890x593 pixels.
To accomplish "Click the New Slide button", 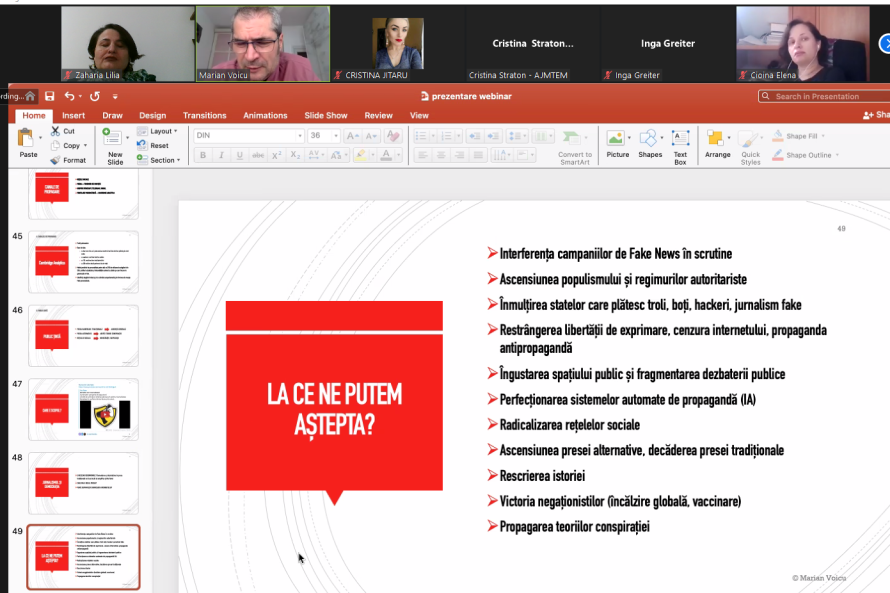I will tap(115, 145).
